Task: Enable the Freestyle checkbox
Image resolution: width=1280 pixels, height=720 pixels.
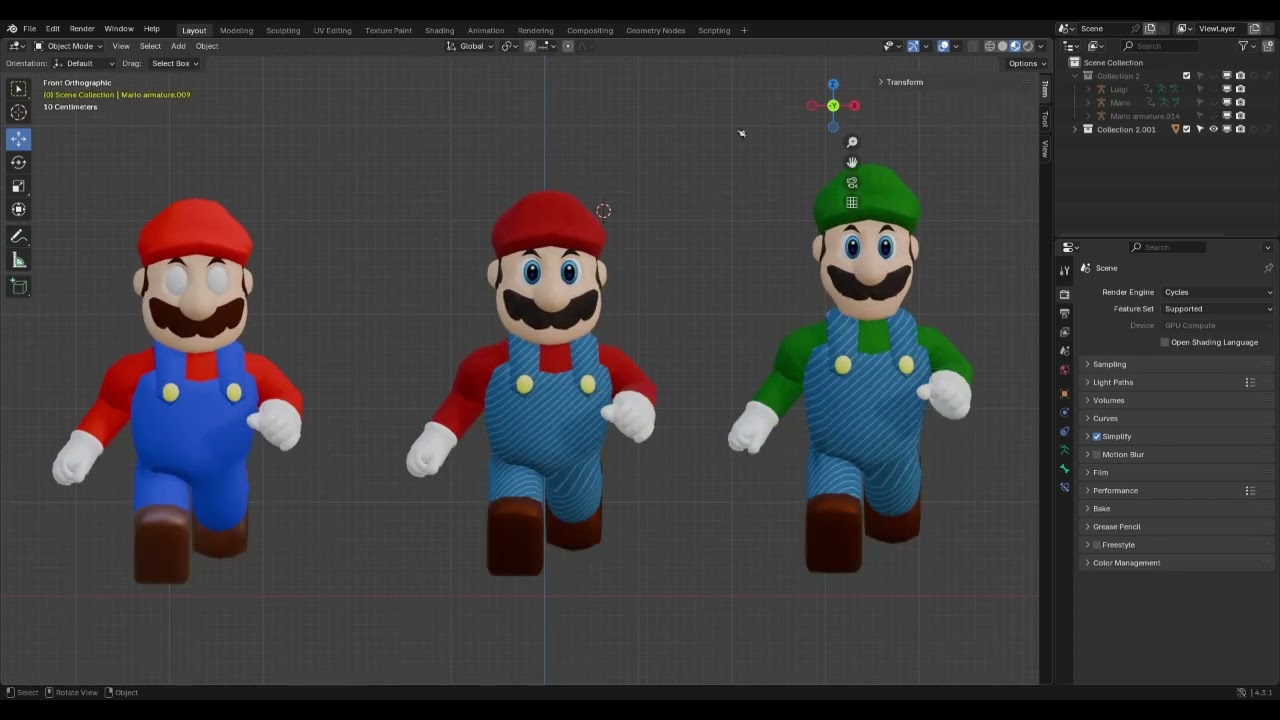Action: point(1097,545)
